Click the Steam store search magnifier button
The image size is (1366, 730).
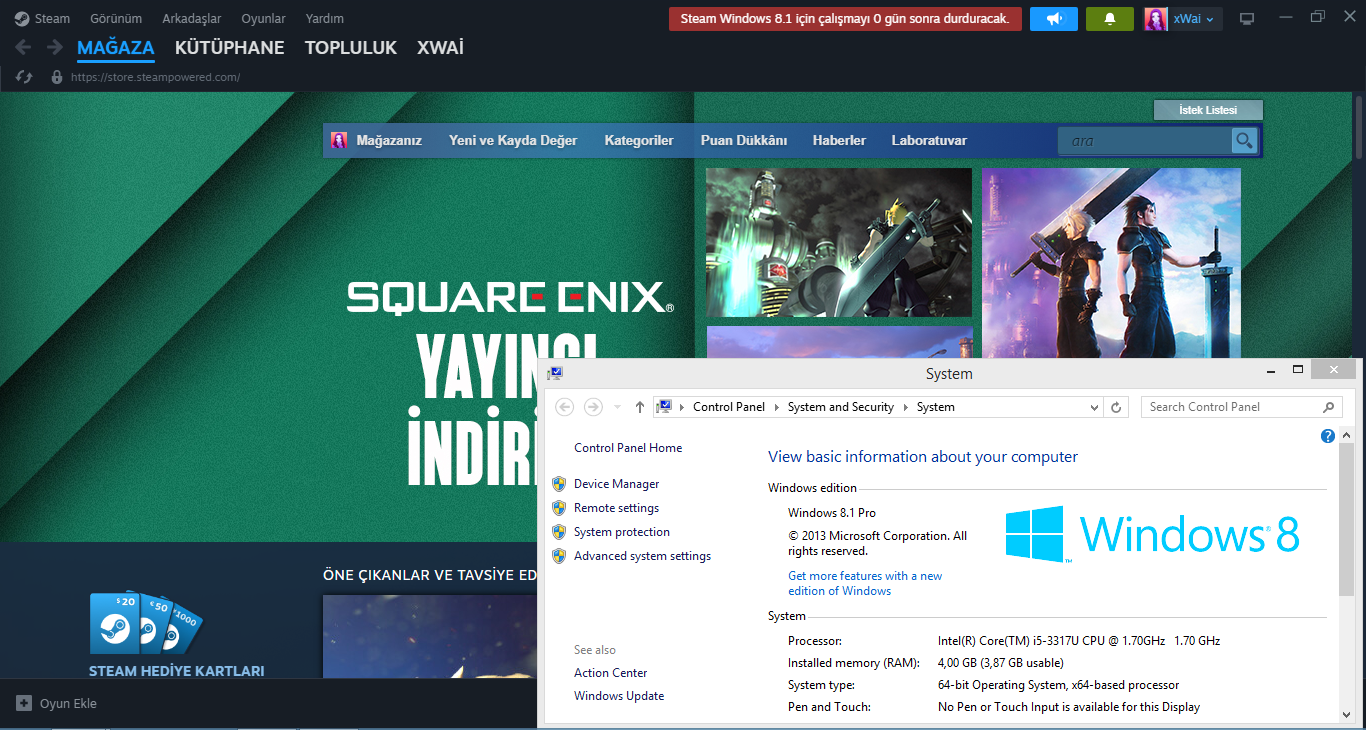(x=1244, y=141)
